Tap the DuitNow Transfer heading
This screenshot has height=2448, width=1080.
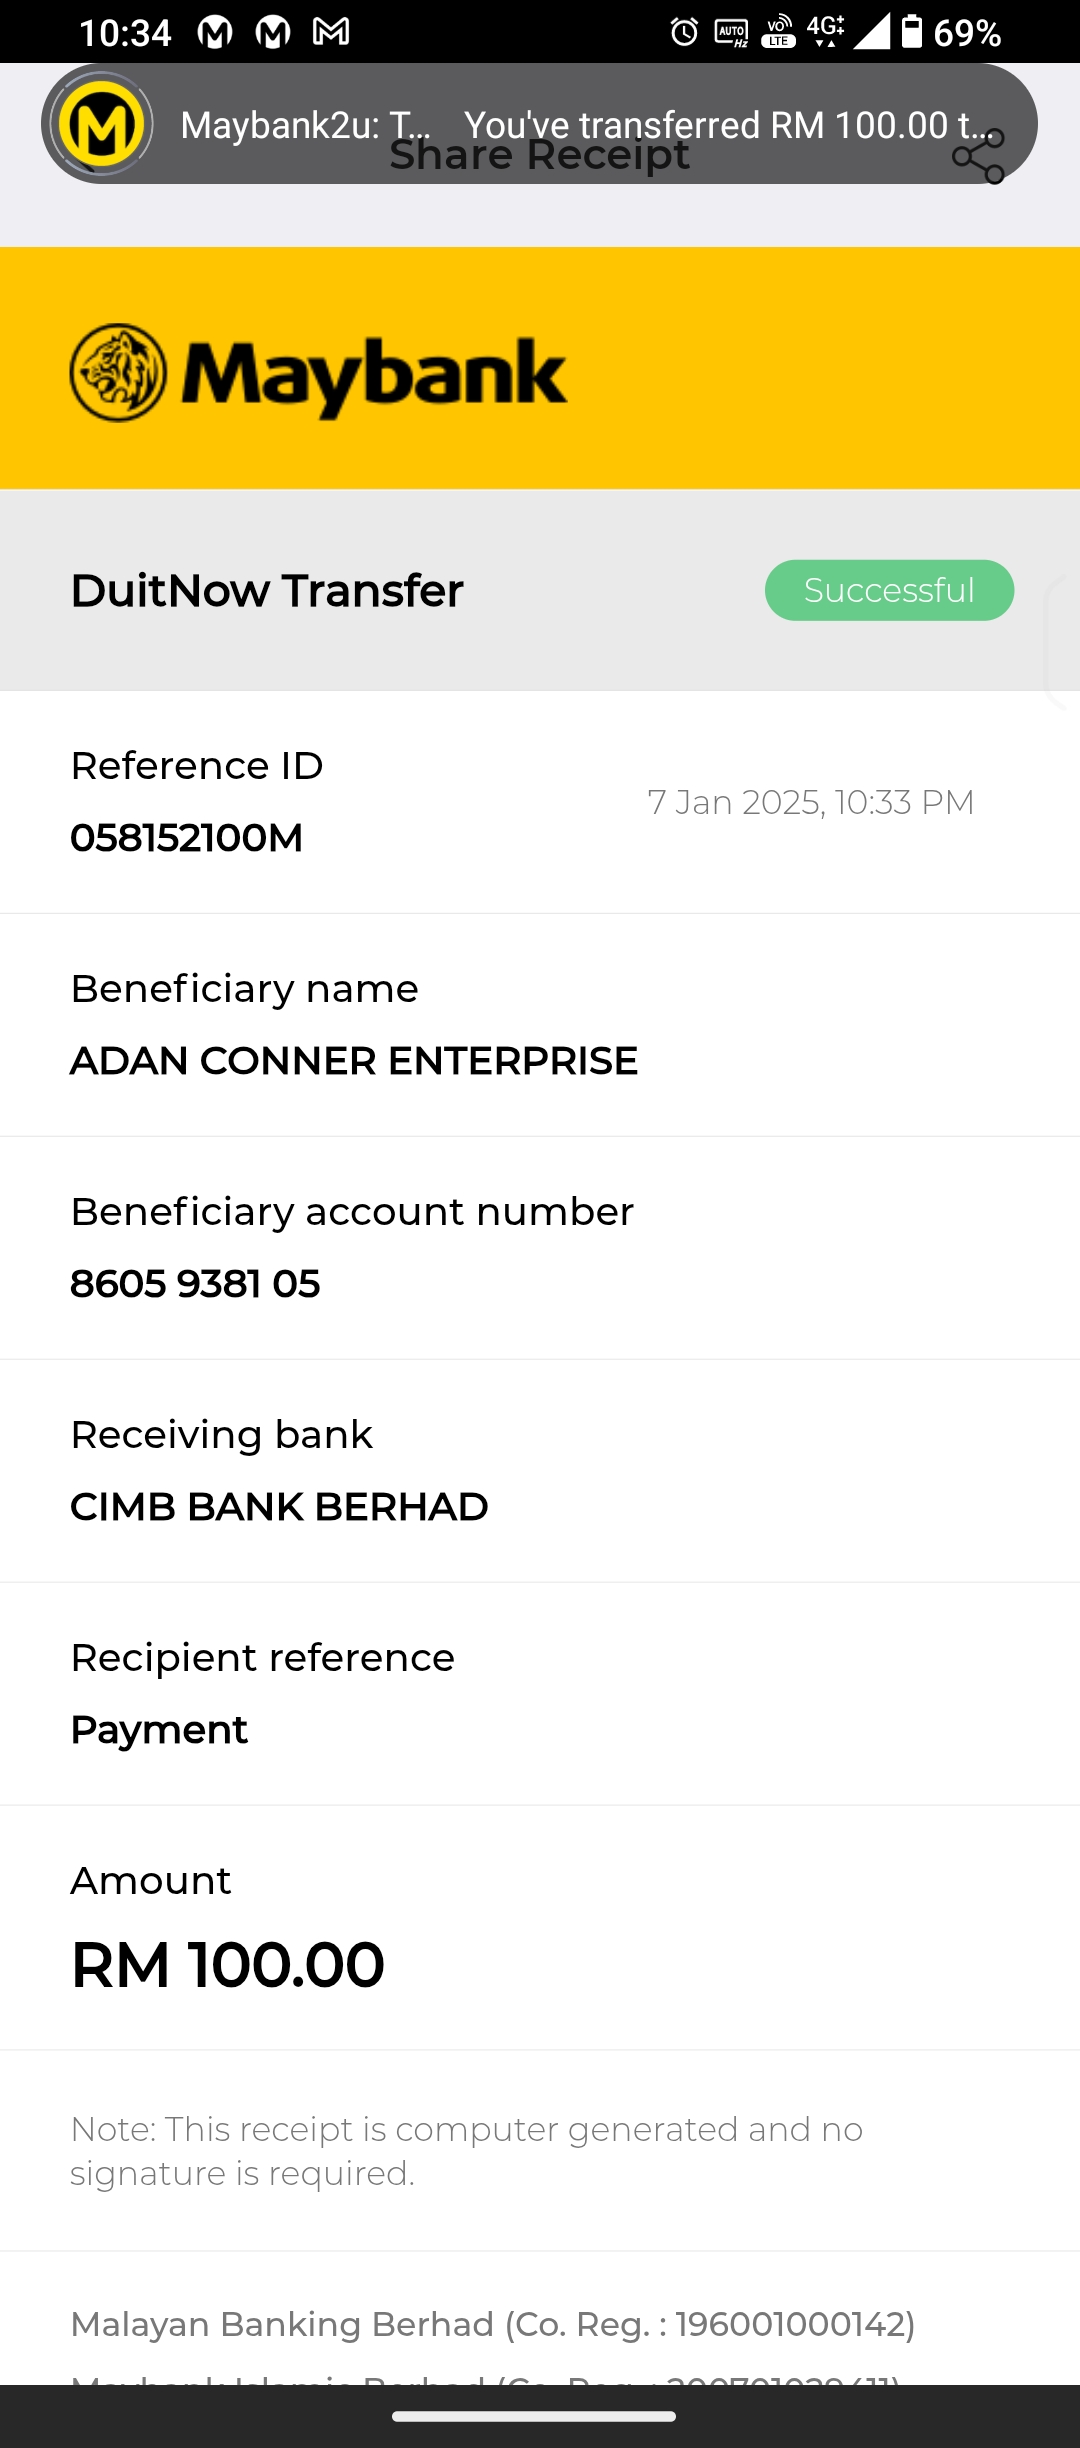click(267, 591)
